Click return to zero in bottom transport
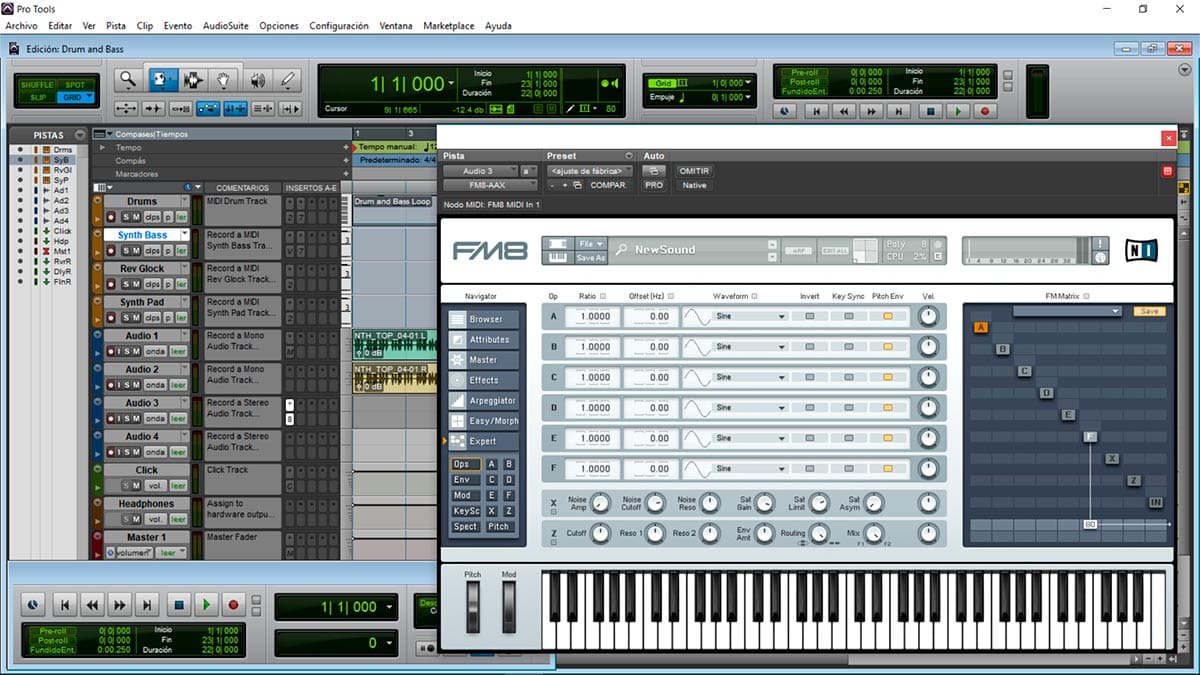1200x675 pixels. tap(64, 605)
